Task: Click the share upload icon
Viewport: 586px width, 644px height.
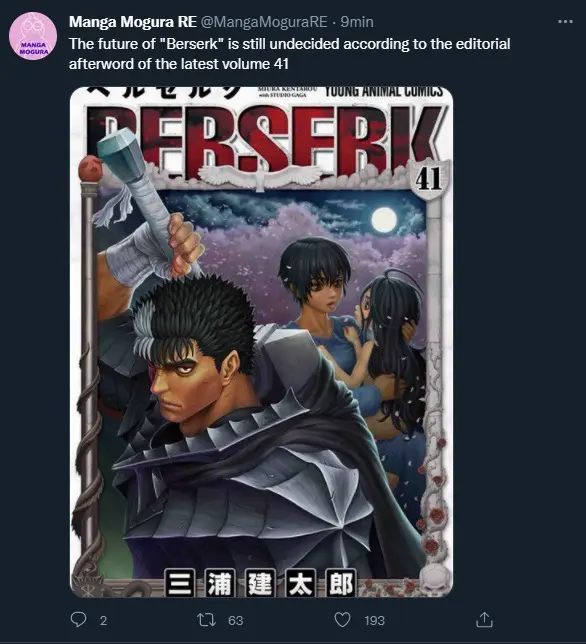Action: pyautogui.click(x=484, y=619)
